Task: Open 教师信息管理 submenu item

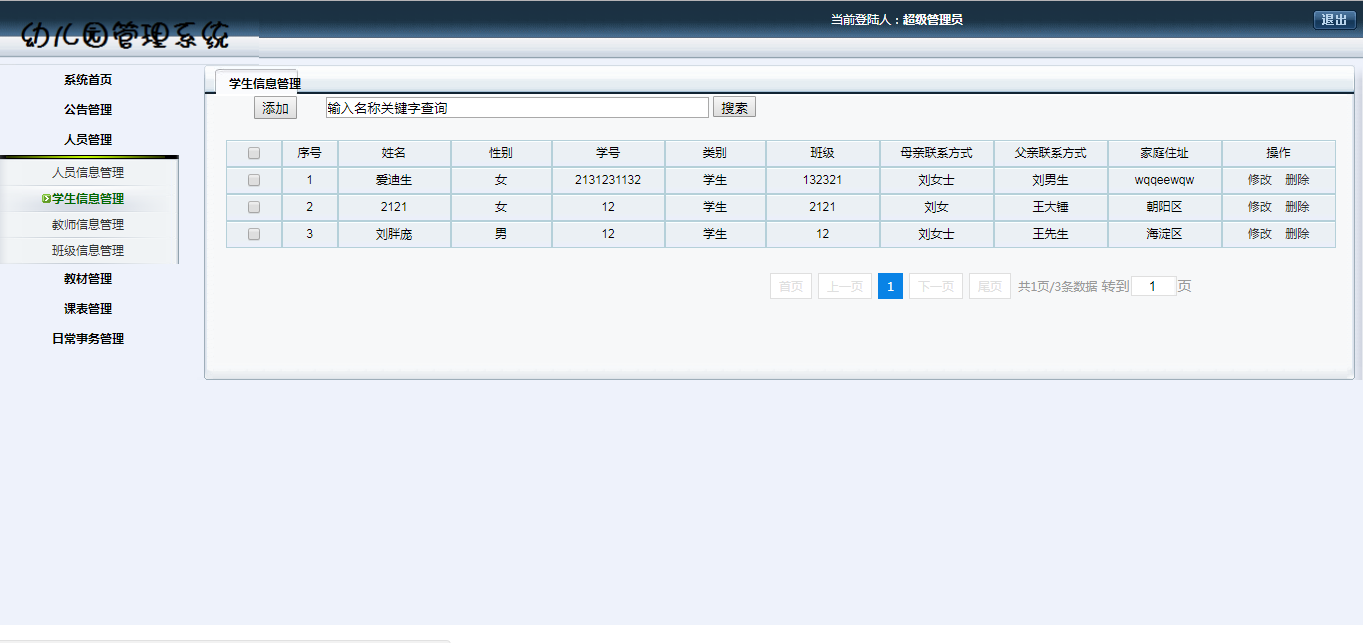Action: (x=88, y=225)
